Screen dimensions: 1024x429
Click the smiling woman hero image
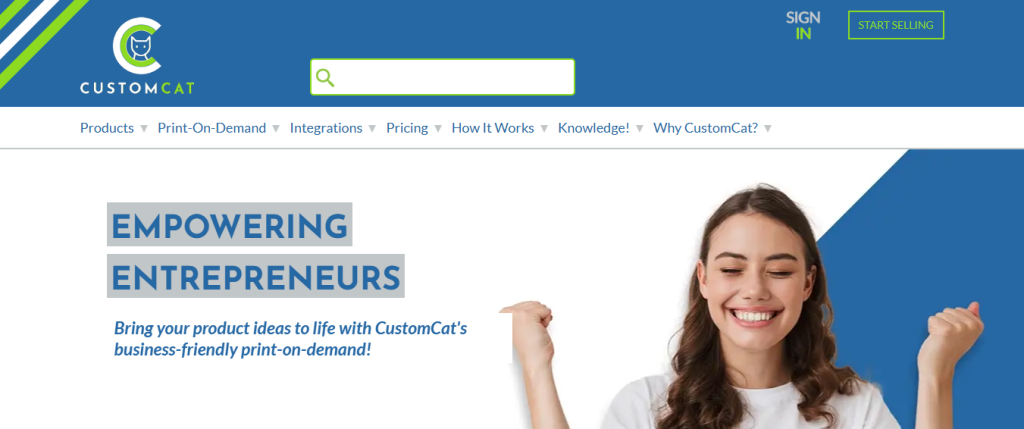(744, 307)
